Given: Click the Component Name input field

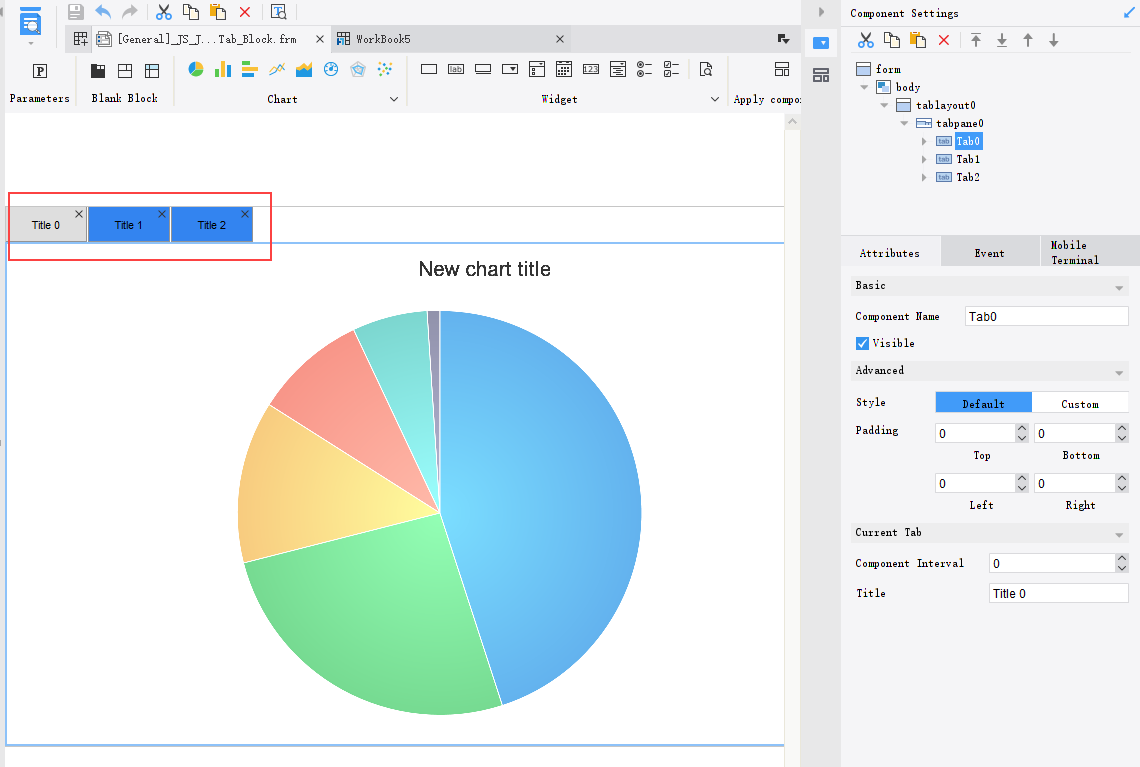Looking at the screenshot, I should click(x=1046, y=316).
